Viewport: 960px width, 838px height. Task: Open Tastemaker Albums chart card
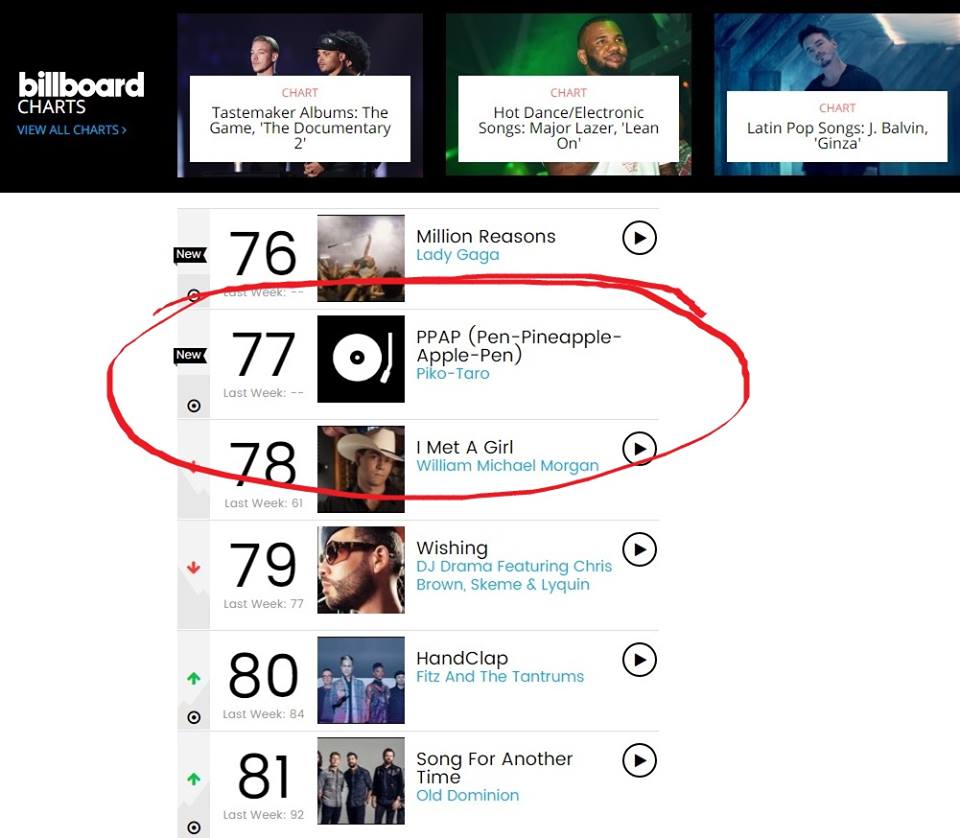[x=300, y=95]
